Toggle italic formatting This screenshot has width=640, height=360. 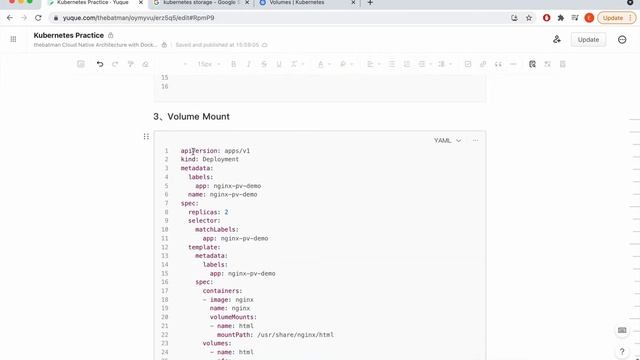[x=248, y=64]
